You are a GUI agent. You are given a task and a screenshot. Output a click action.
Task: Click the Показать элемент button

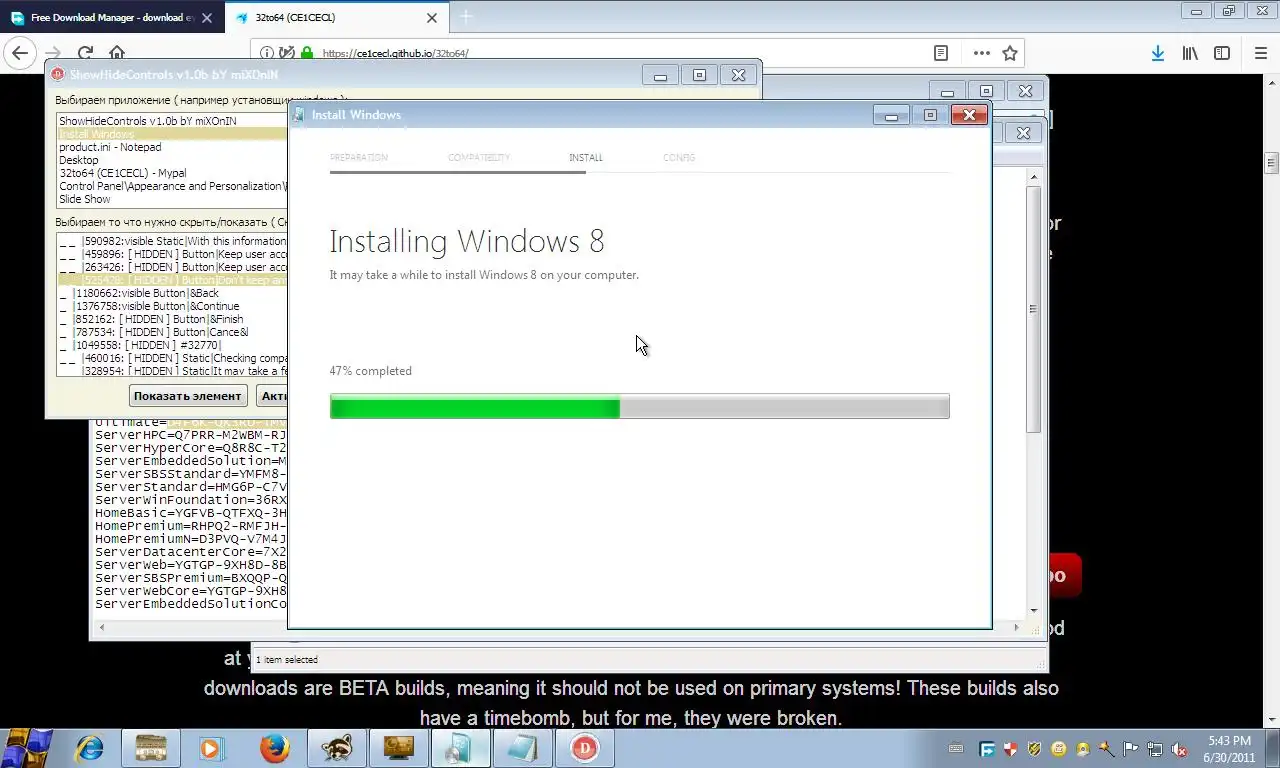click(188, 396)
